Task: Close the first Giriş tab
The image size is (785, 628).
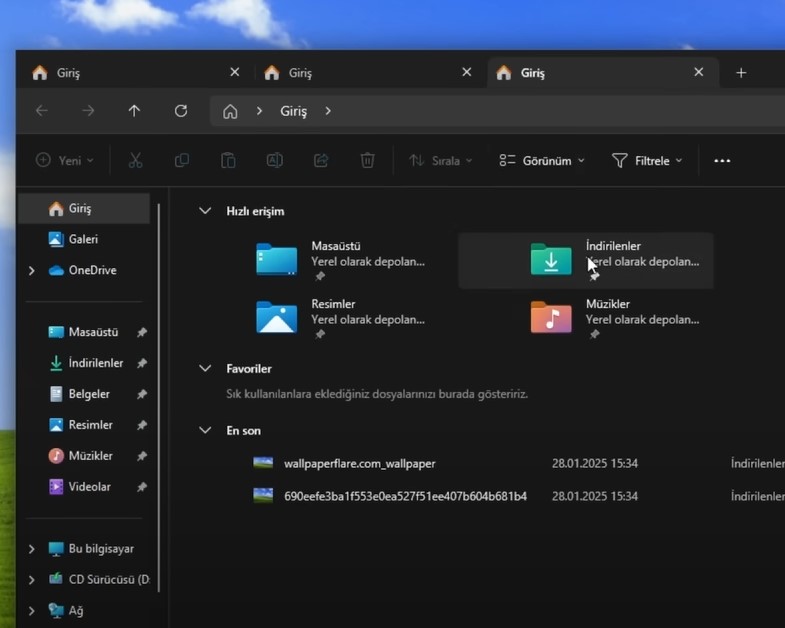Action: point(235,73)
